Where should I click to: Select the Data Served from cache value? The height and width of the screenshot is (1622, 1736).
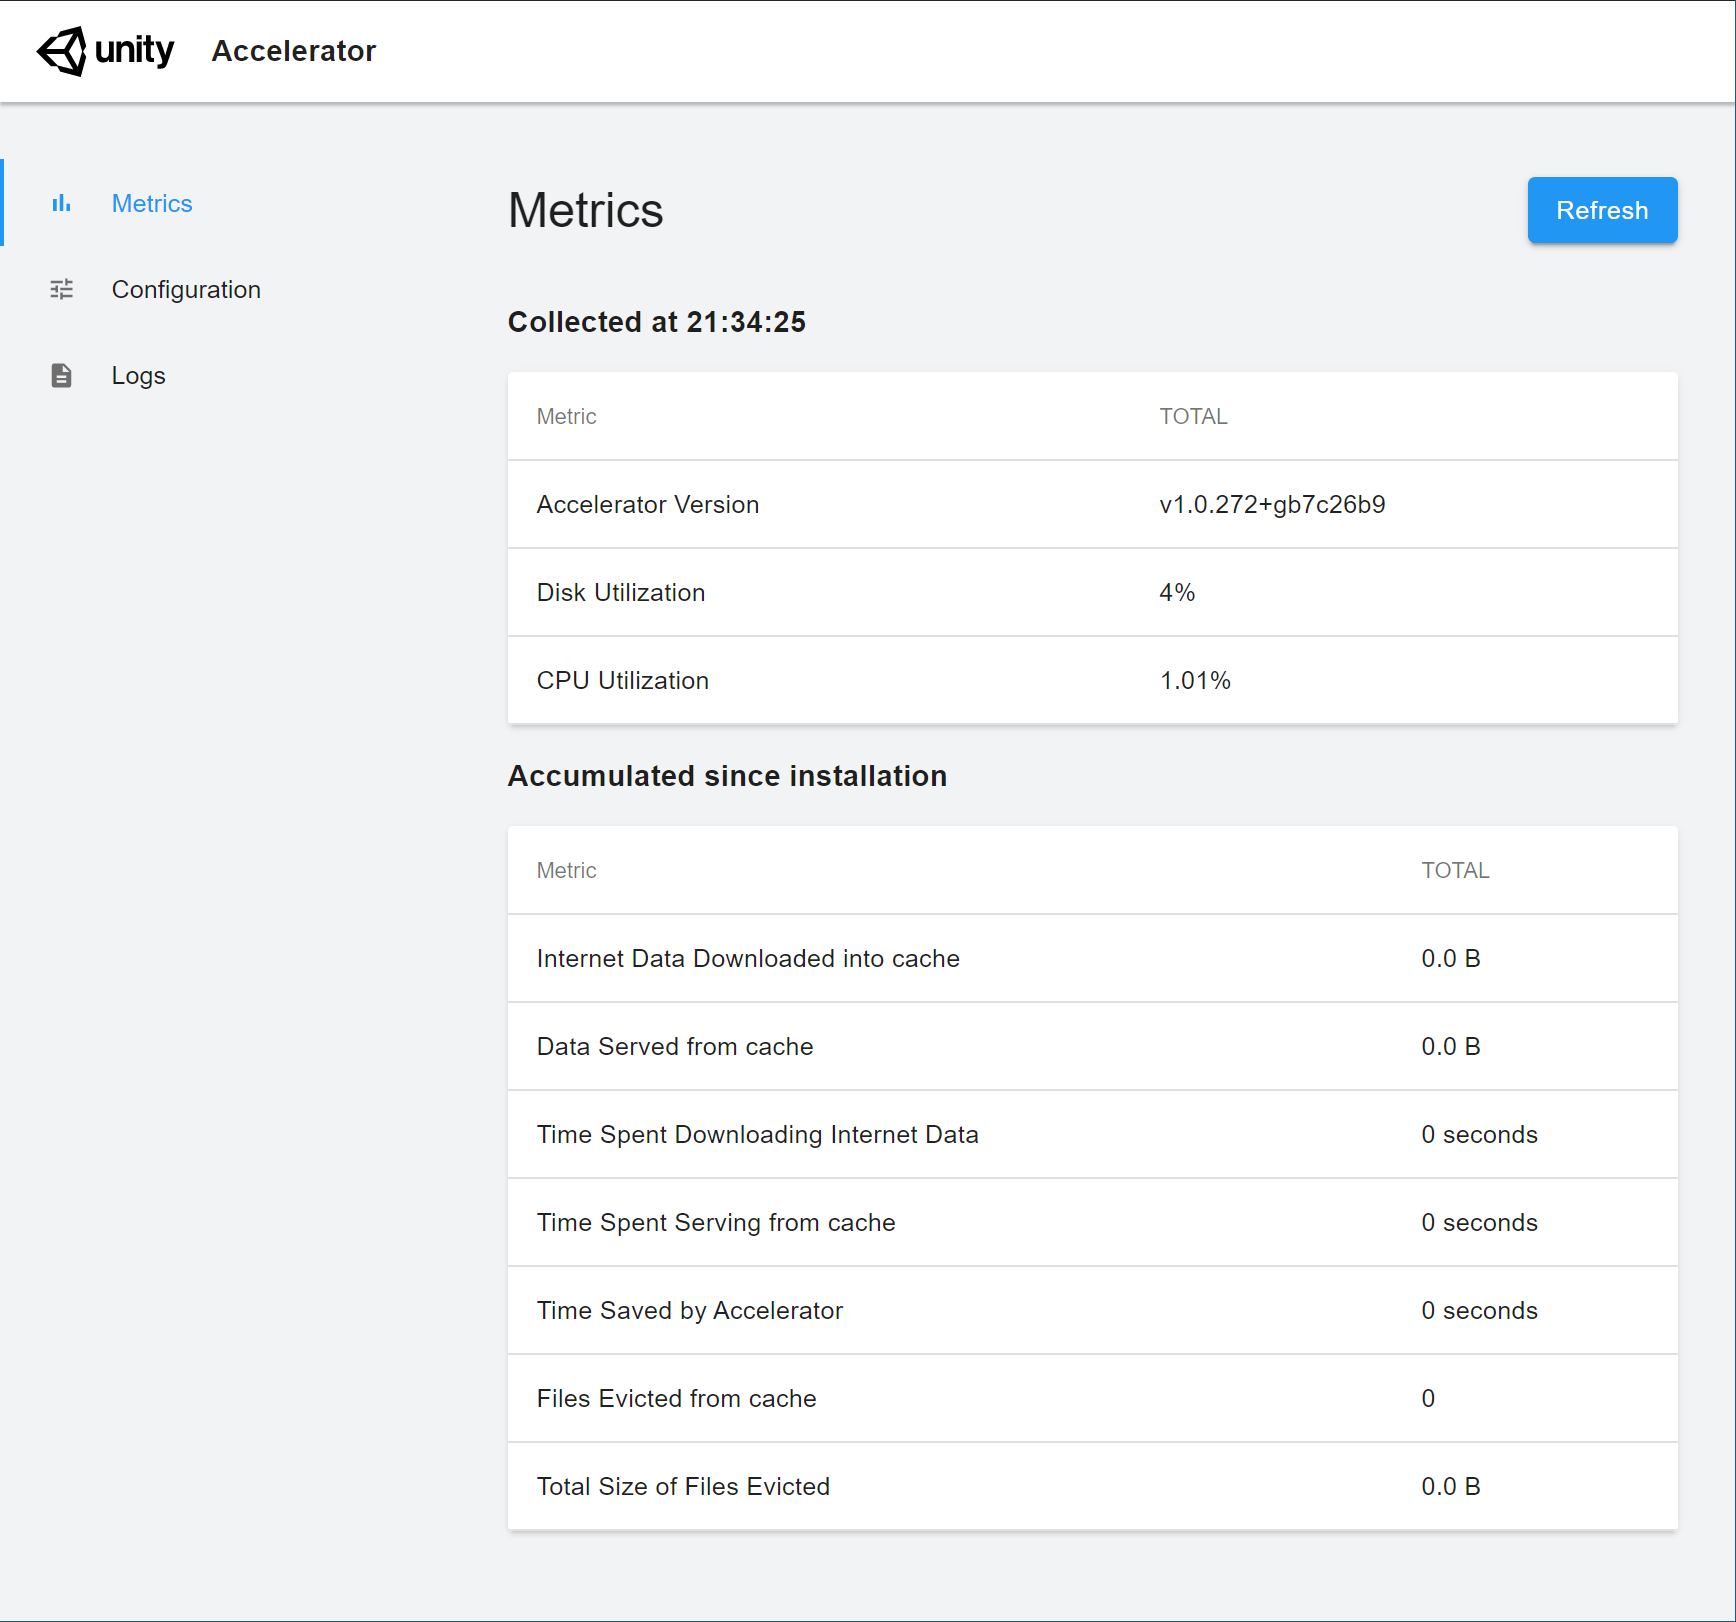point(1451,1046)
